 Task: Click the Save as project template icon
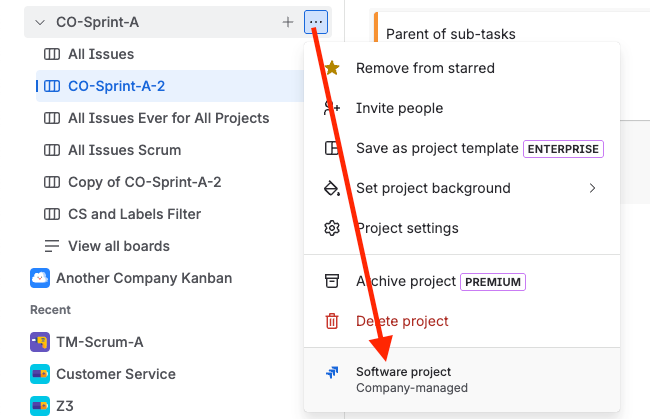click(332, 148)
